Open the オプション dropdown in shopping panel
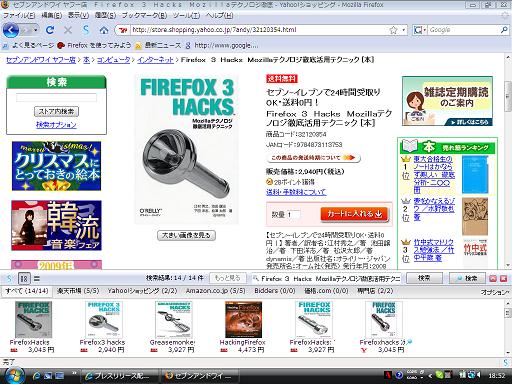This screenshot has height=384, width=512. pyautogui.click(x=495, y=292)
